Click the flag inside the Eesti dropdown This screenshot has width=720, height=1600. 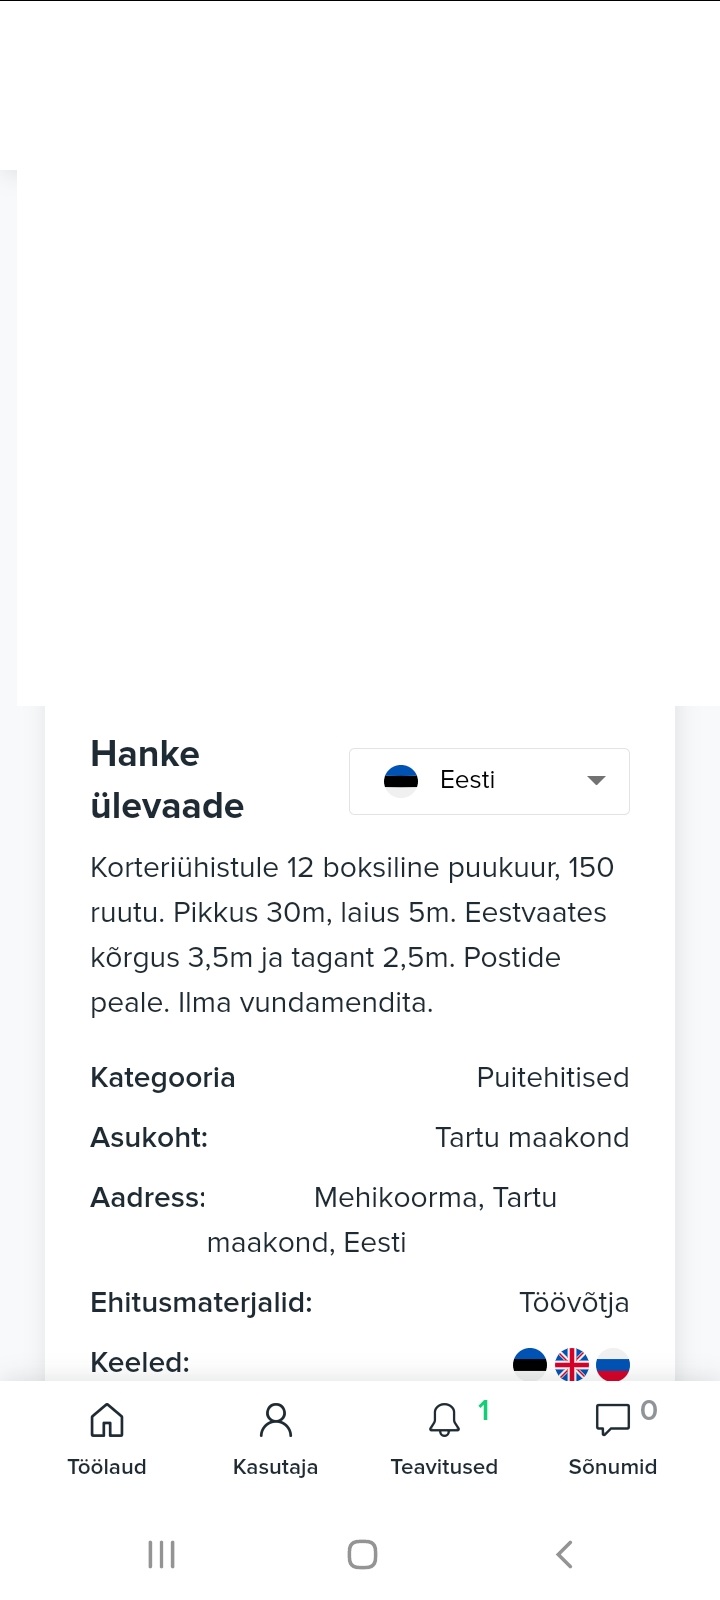(x=401, y=780)
